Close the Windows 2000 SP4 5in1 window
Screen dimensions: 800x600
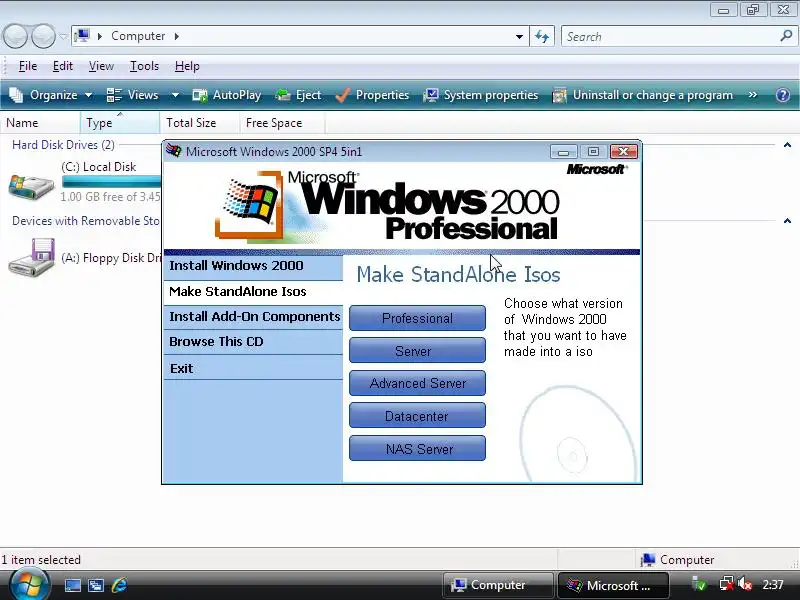pyautogui.click(x=623, y=152)
